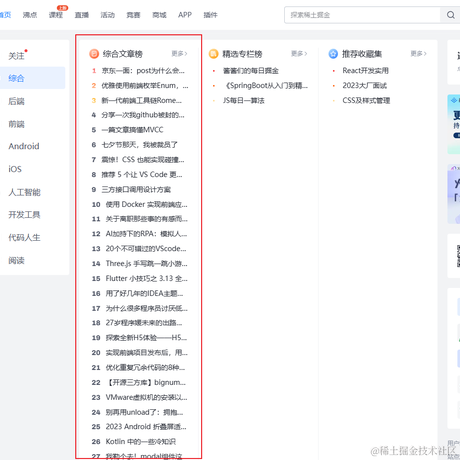The width and height of the screenshot is (460, 460).
Task: Expand 更多 next to 综合文章榜
Action: click(x=179, y=54)
